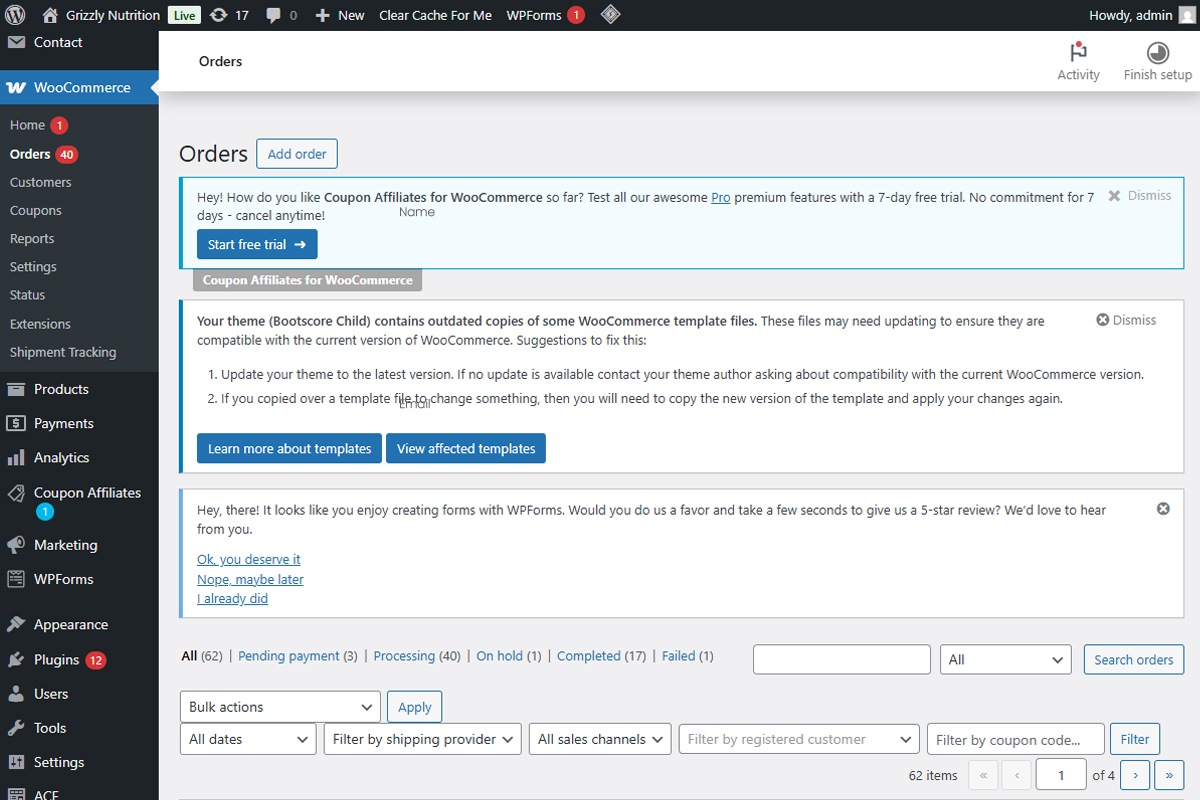1200x800 pixels.
Task: Click the updates icon showing 17
Action: click(x=218, y=15)
